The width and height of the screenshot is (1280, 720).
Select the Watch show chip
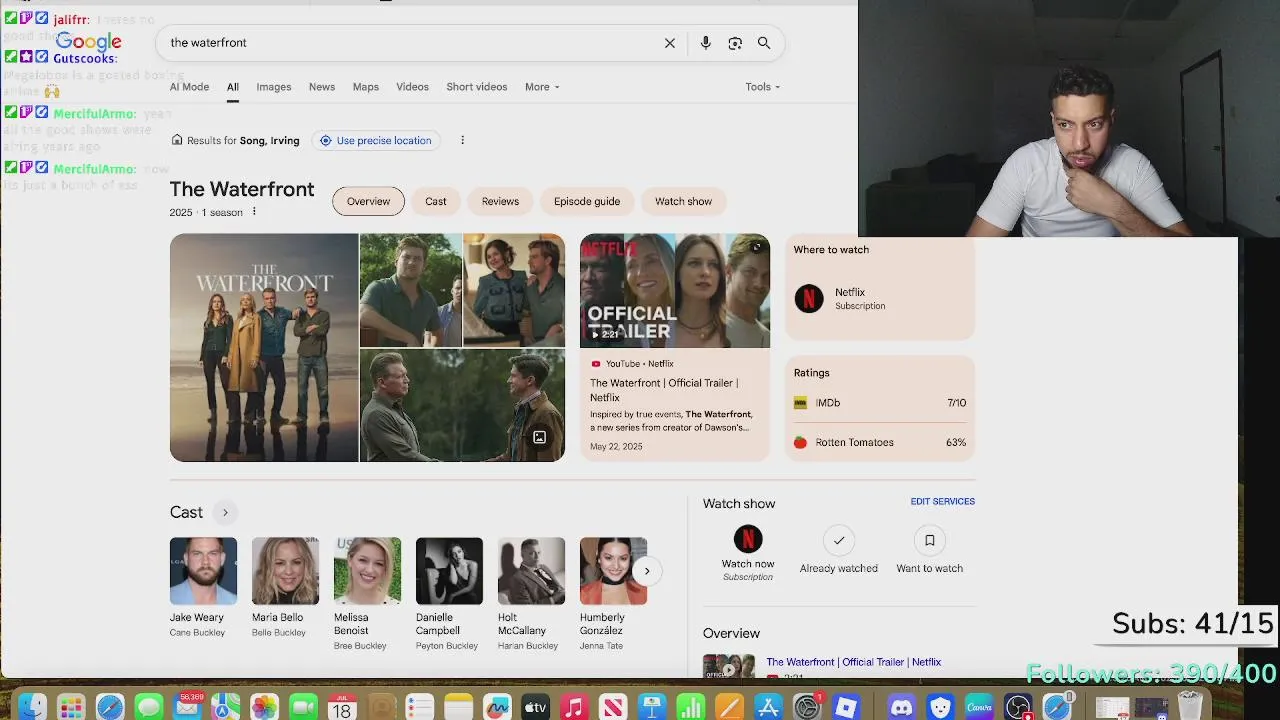[x=683, y=201]
